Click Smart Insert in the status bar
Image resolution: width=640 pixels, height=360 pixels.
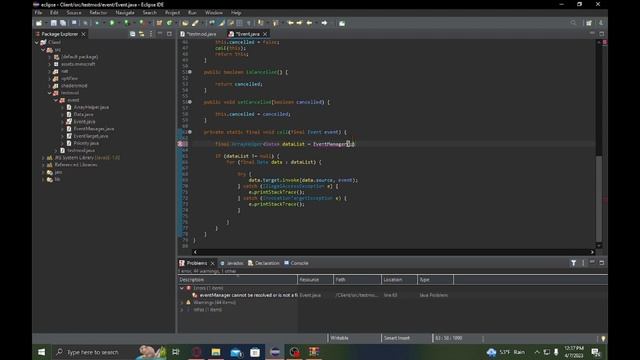click(x=397, y=338)
